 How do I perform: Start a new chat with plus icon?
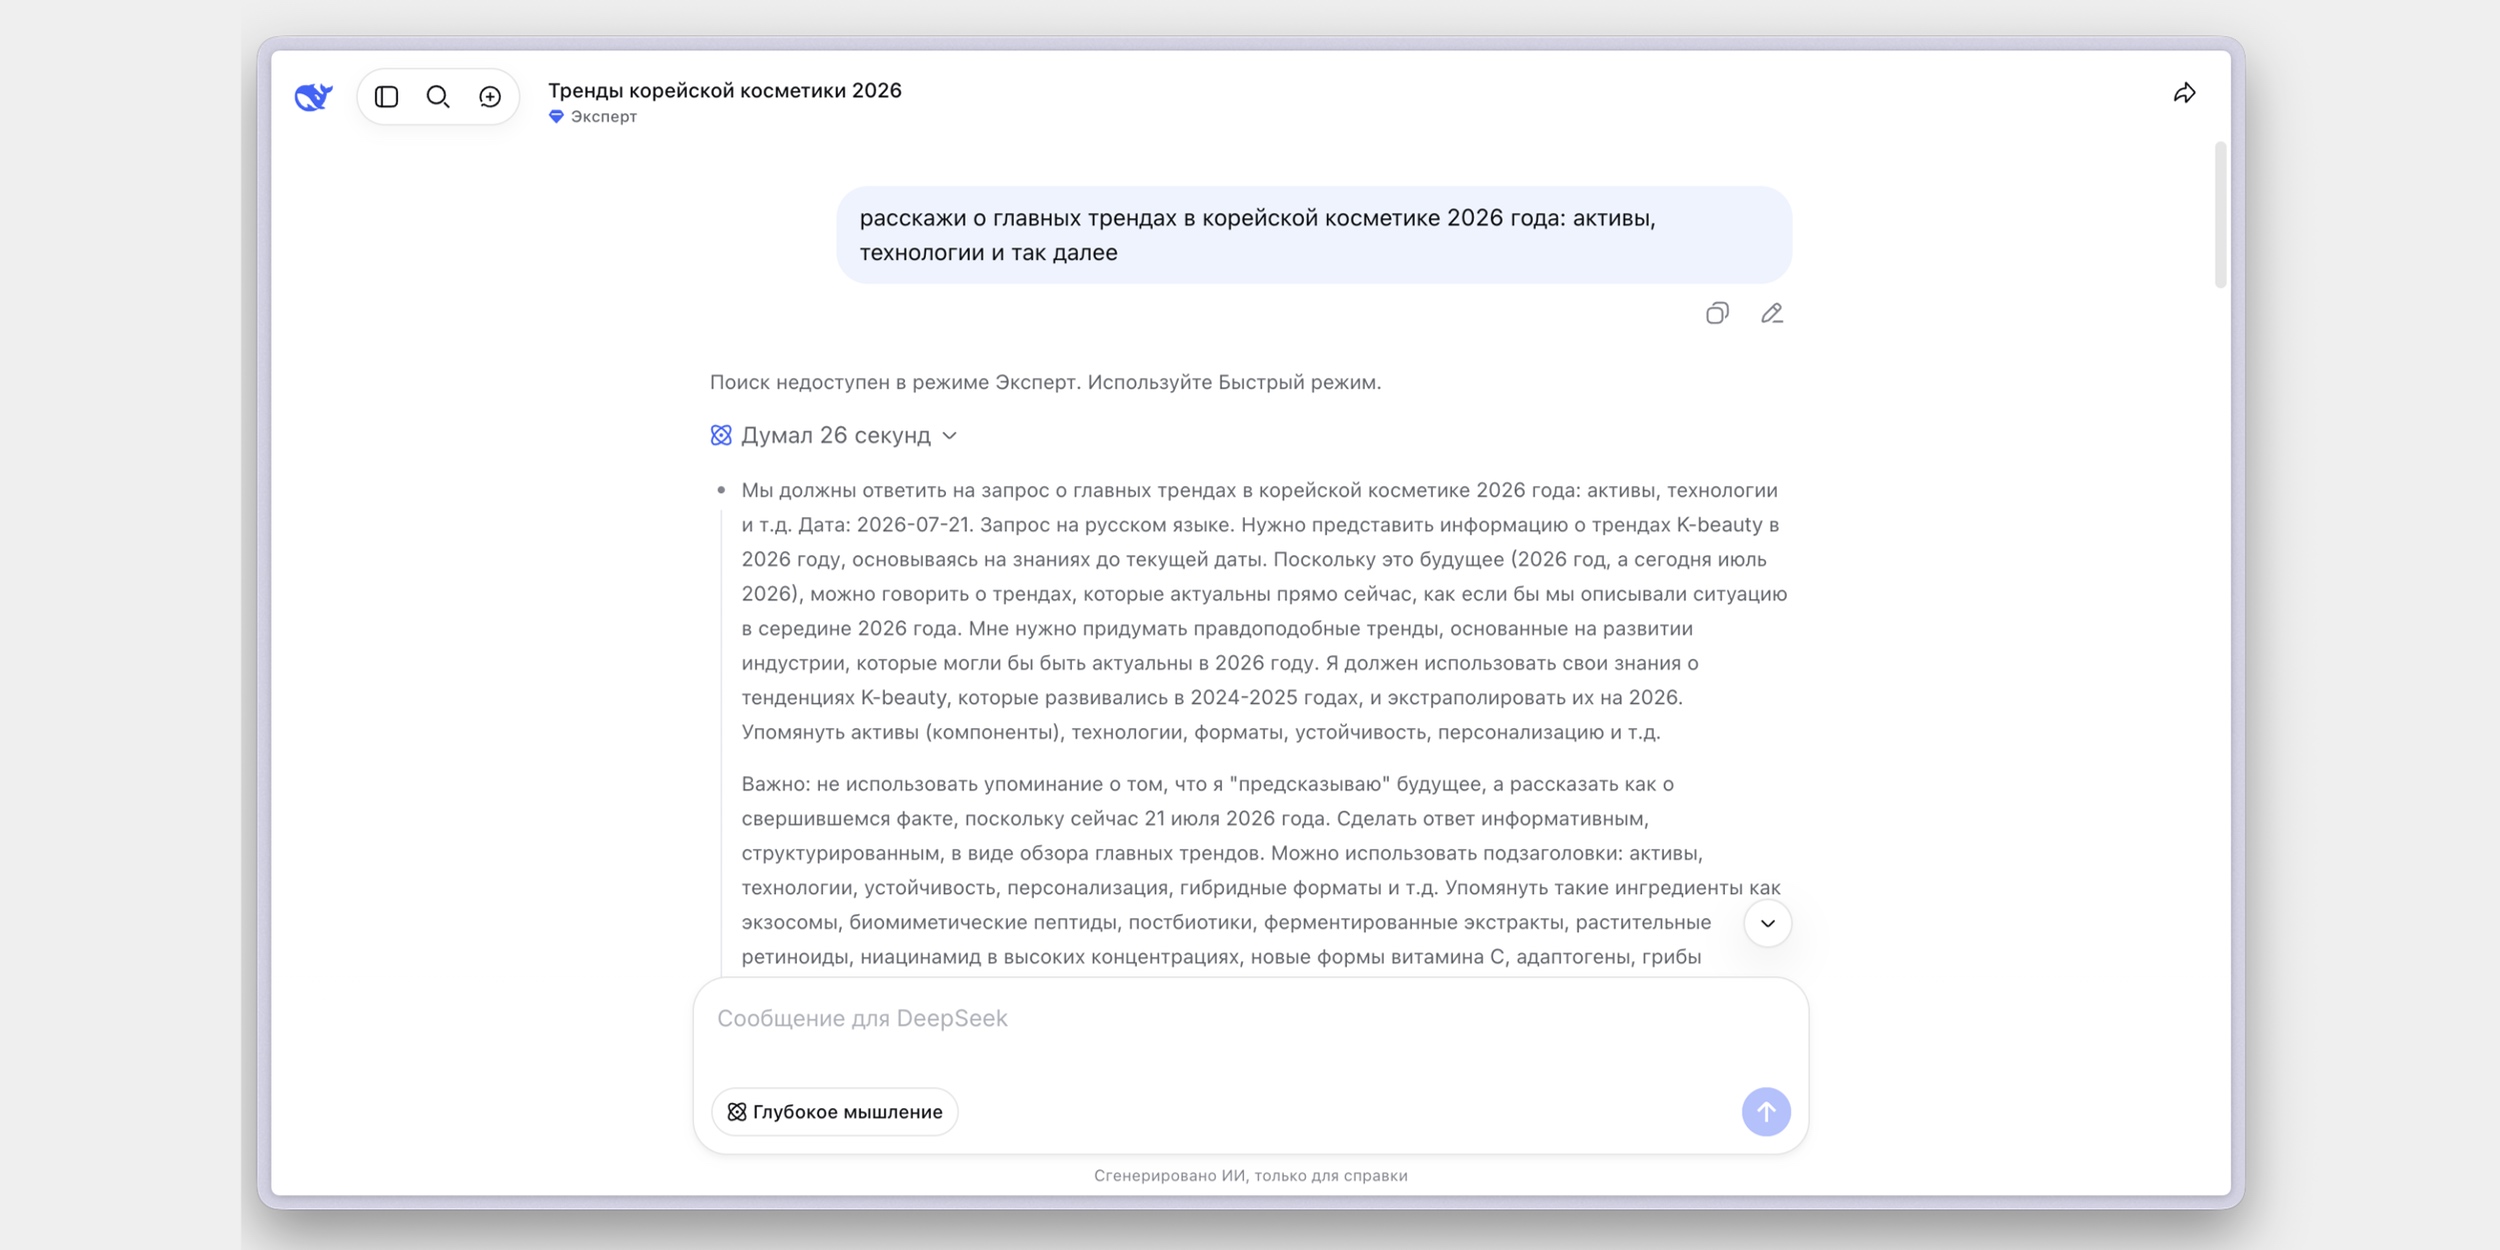coord(490,96)
